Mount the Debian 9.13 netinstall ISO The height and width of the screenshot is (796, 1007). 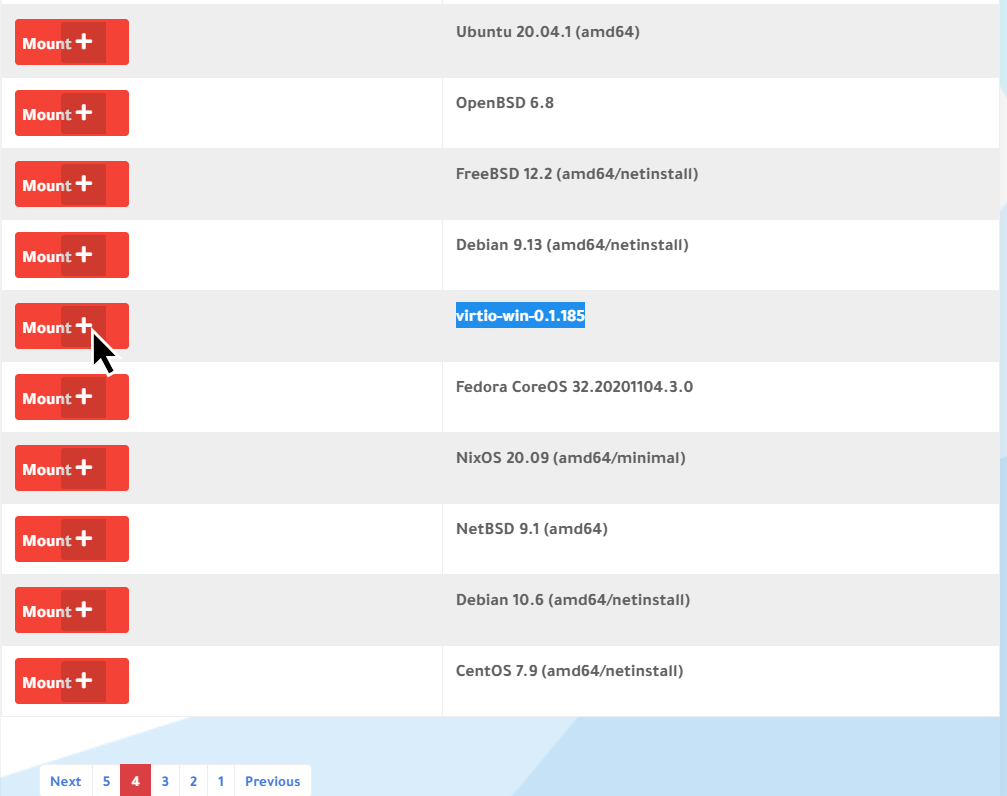point(72,255)
